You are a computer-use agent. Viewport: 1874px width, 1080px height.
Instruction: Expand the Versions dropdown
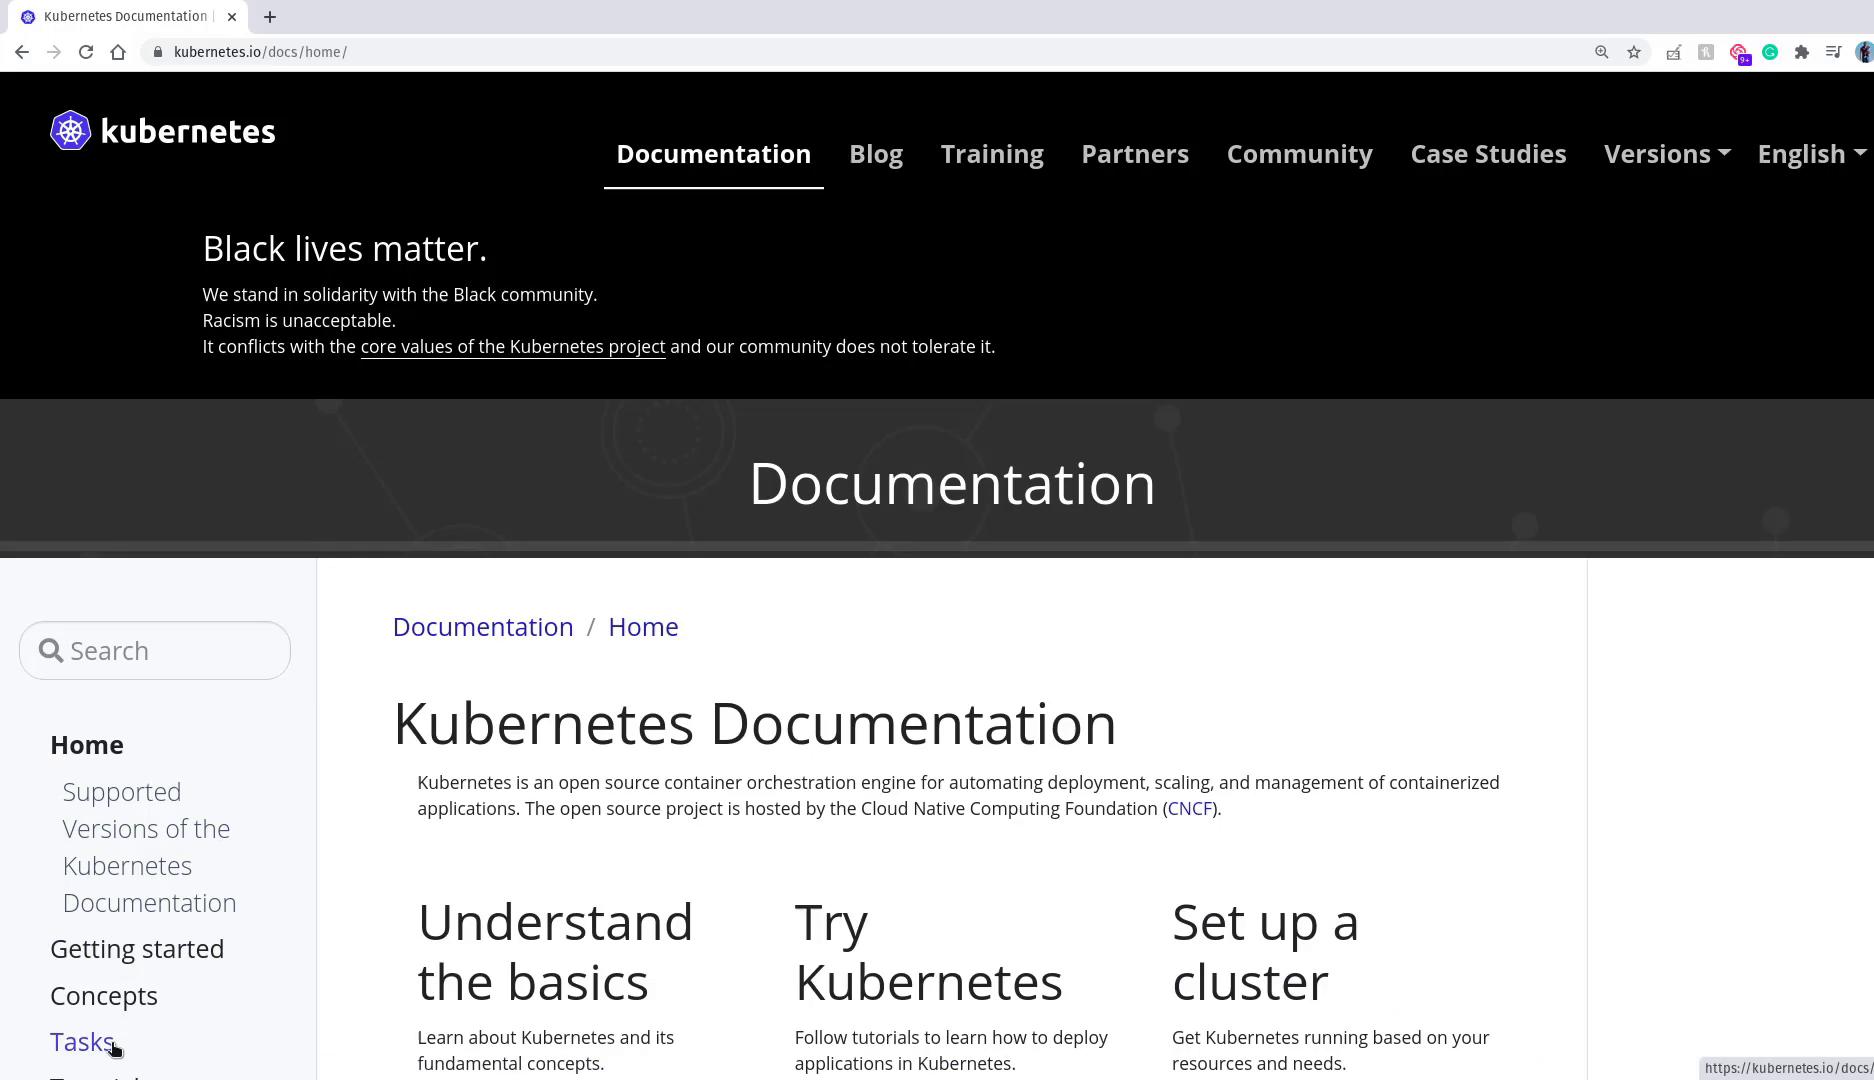coord(1667,154)
